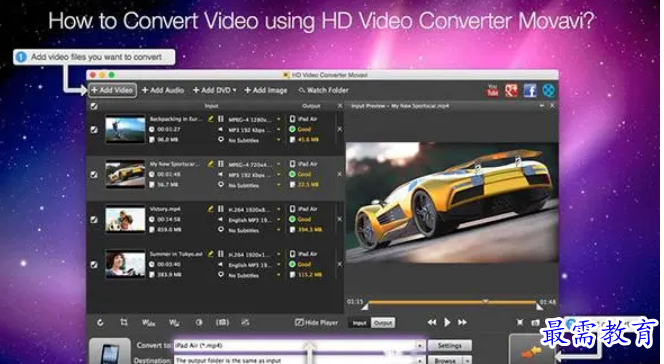Open subtitles dropdown for My New Sportscar
The image size is (664, 364).
[278, 185]
